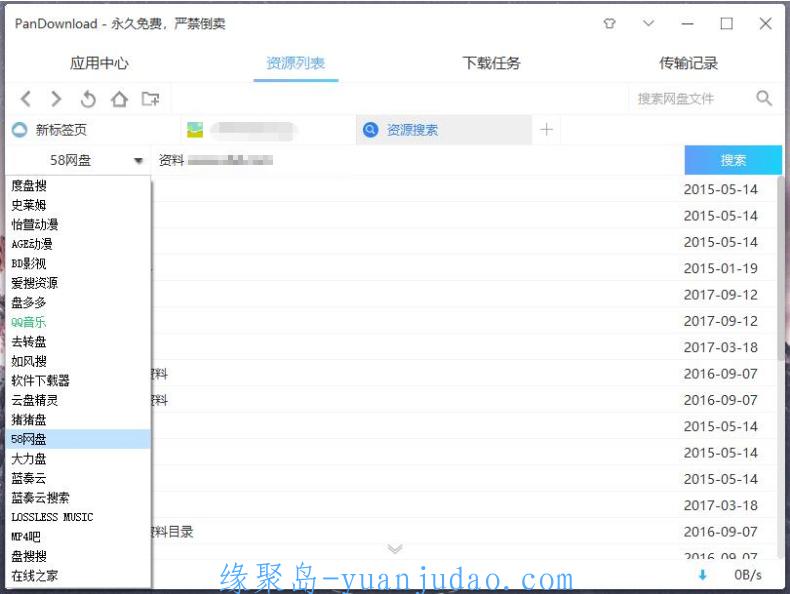
Task: Focus the 搜索网盘文件 search field
Action: point(692,99)
